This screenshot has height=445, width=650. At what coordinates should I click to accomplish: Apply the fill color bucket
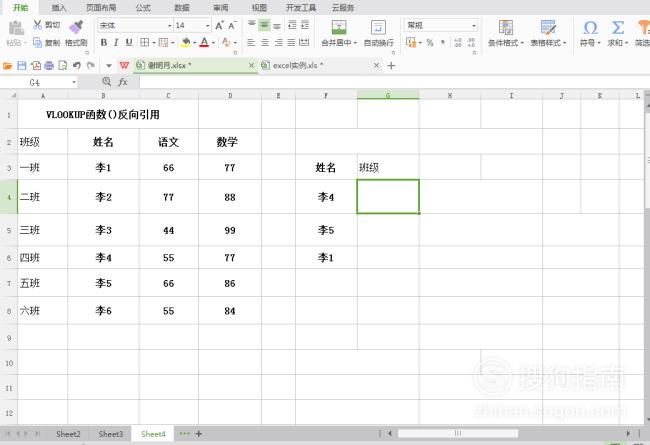[x=186, y=42]
